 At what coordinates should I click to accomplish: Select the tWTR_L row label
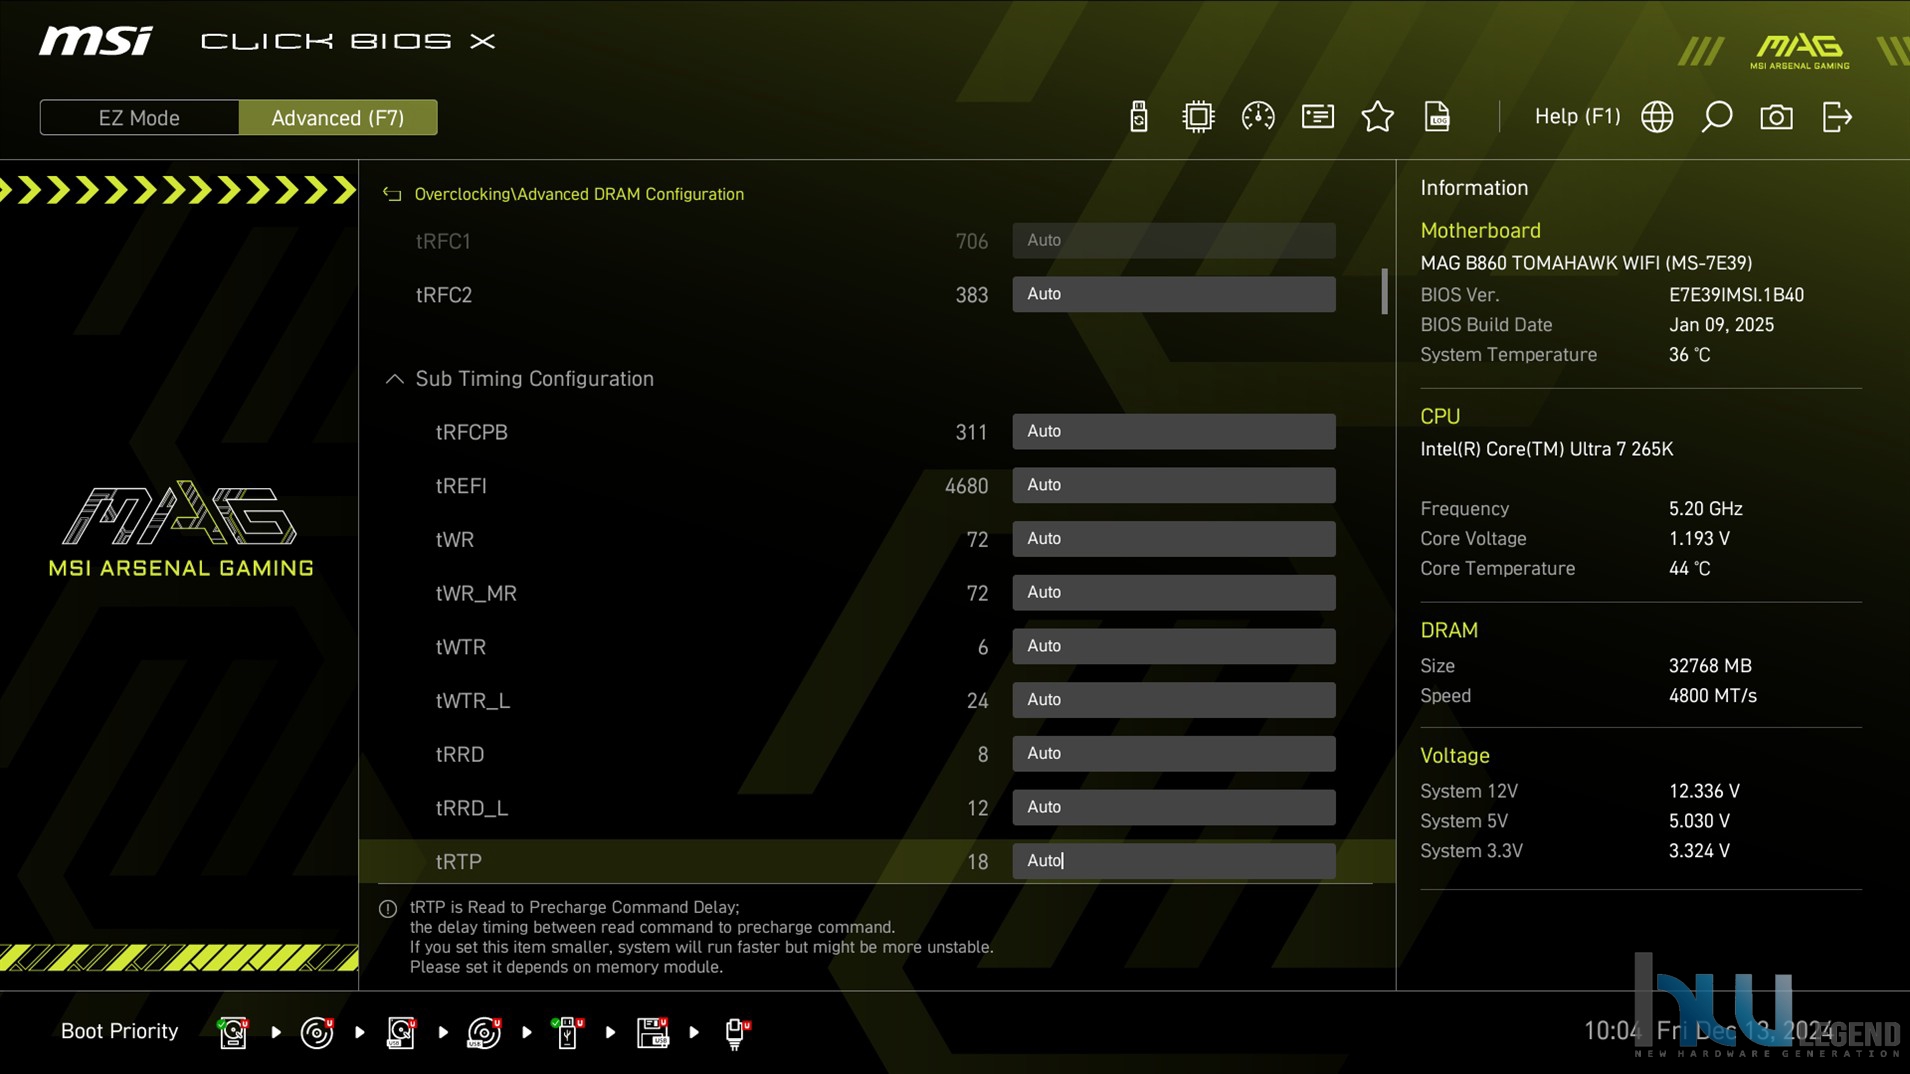click(473, 701)
